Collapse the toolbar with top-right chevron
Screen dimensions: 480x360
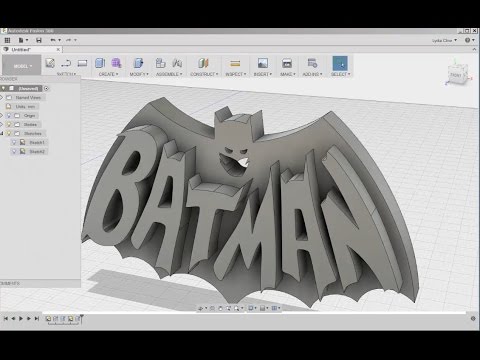tap(474, 49)
